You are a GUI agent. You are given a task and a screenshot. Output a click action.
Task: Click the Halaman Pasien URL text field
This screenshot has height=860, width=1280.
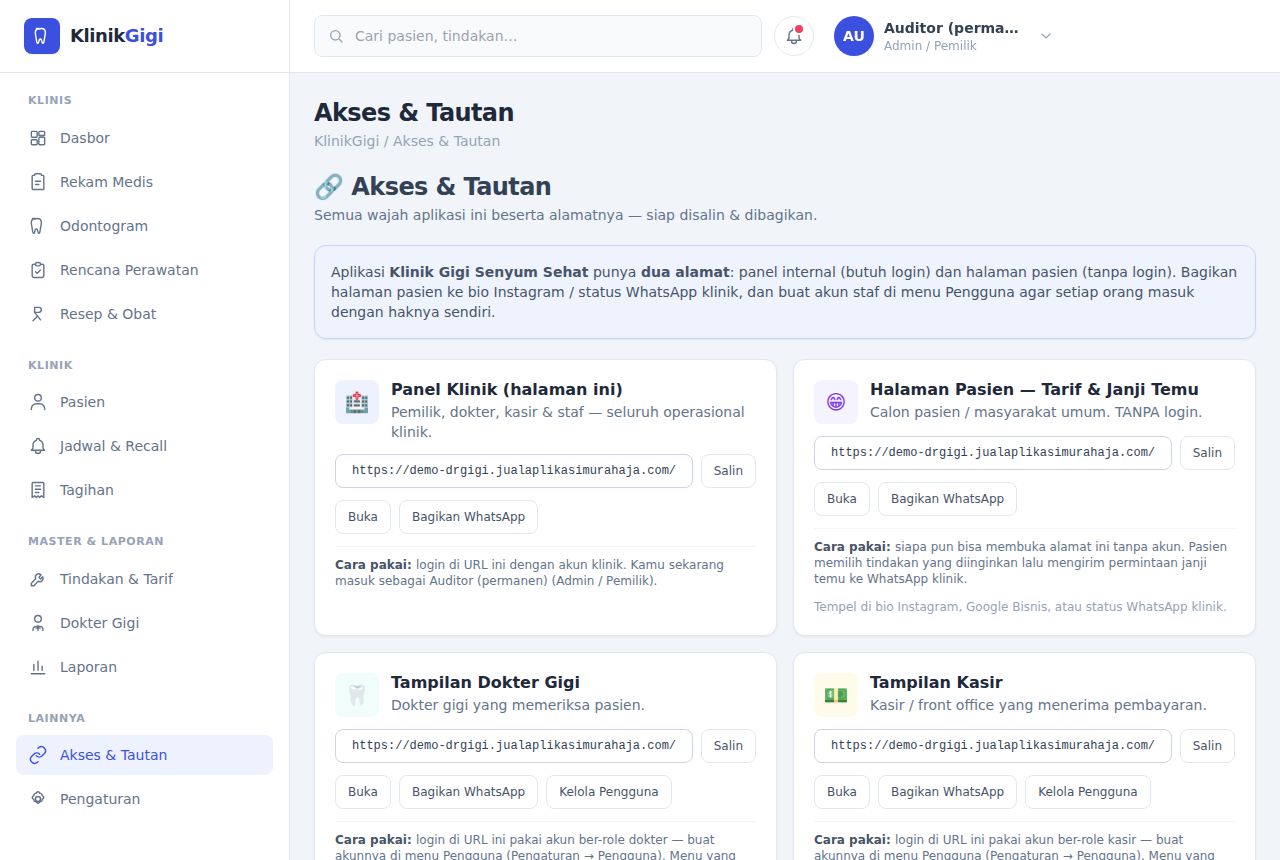(993, 452)
